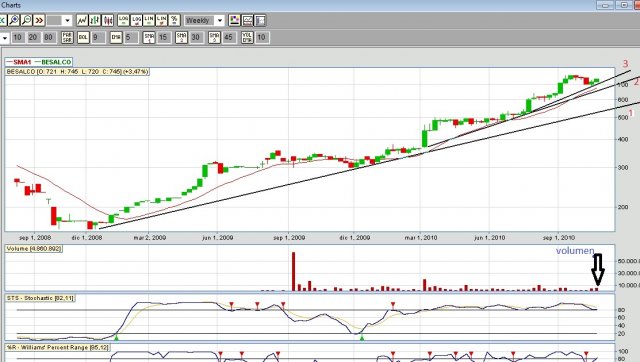
Task: Click the 300 price axis label
Action: [623, 168]
